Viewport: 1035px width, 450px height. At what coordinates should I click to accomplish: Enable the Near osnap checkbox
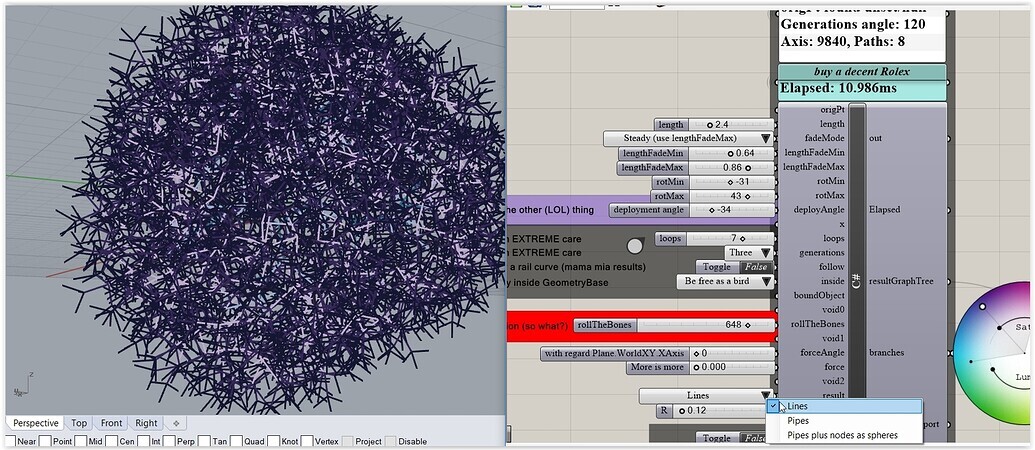click(x=9, y=441)
